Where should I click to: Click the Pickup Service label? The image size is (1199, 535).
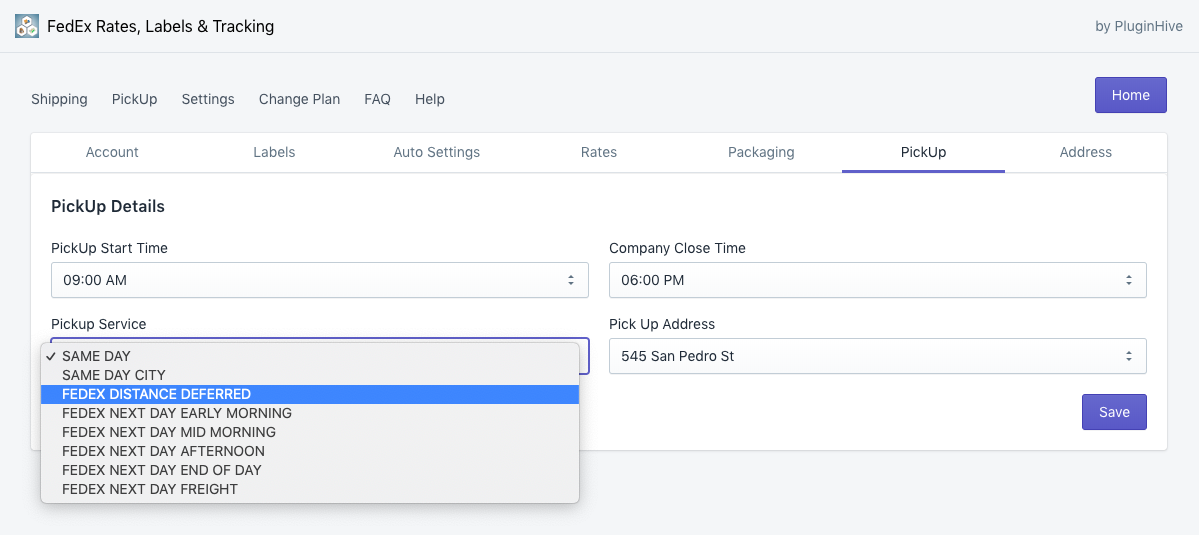coord(99,324)
